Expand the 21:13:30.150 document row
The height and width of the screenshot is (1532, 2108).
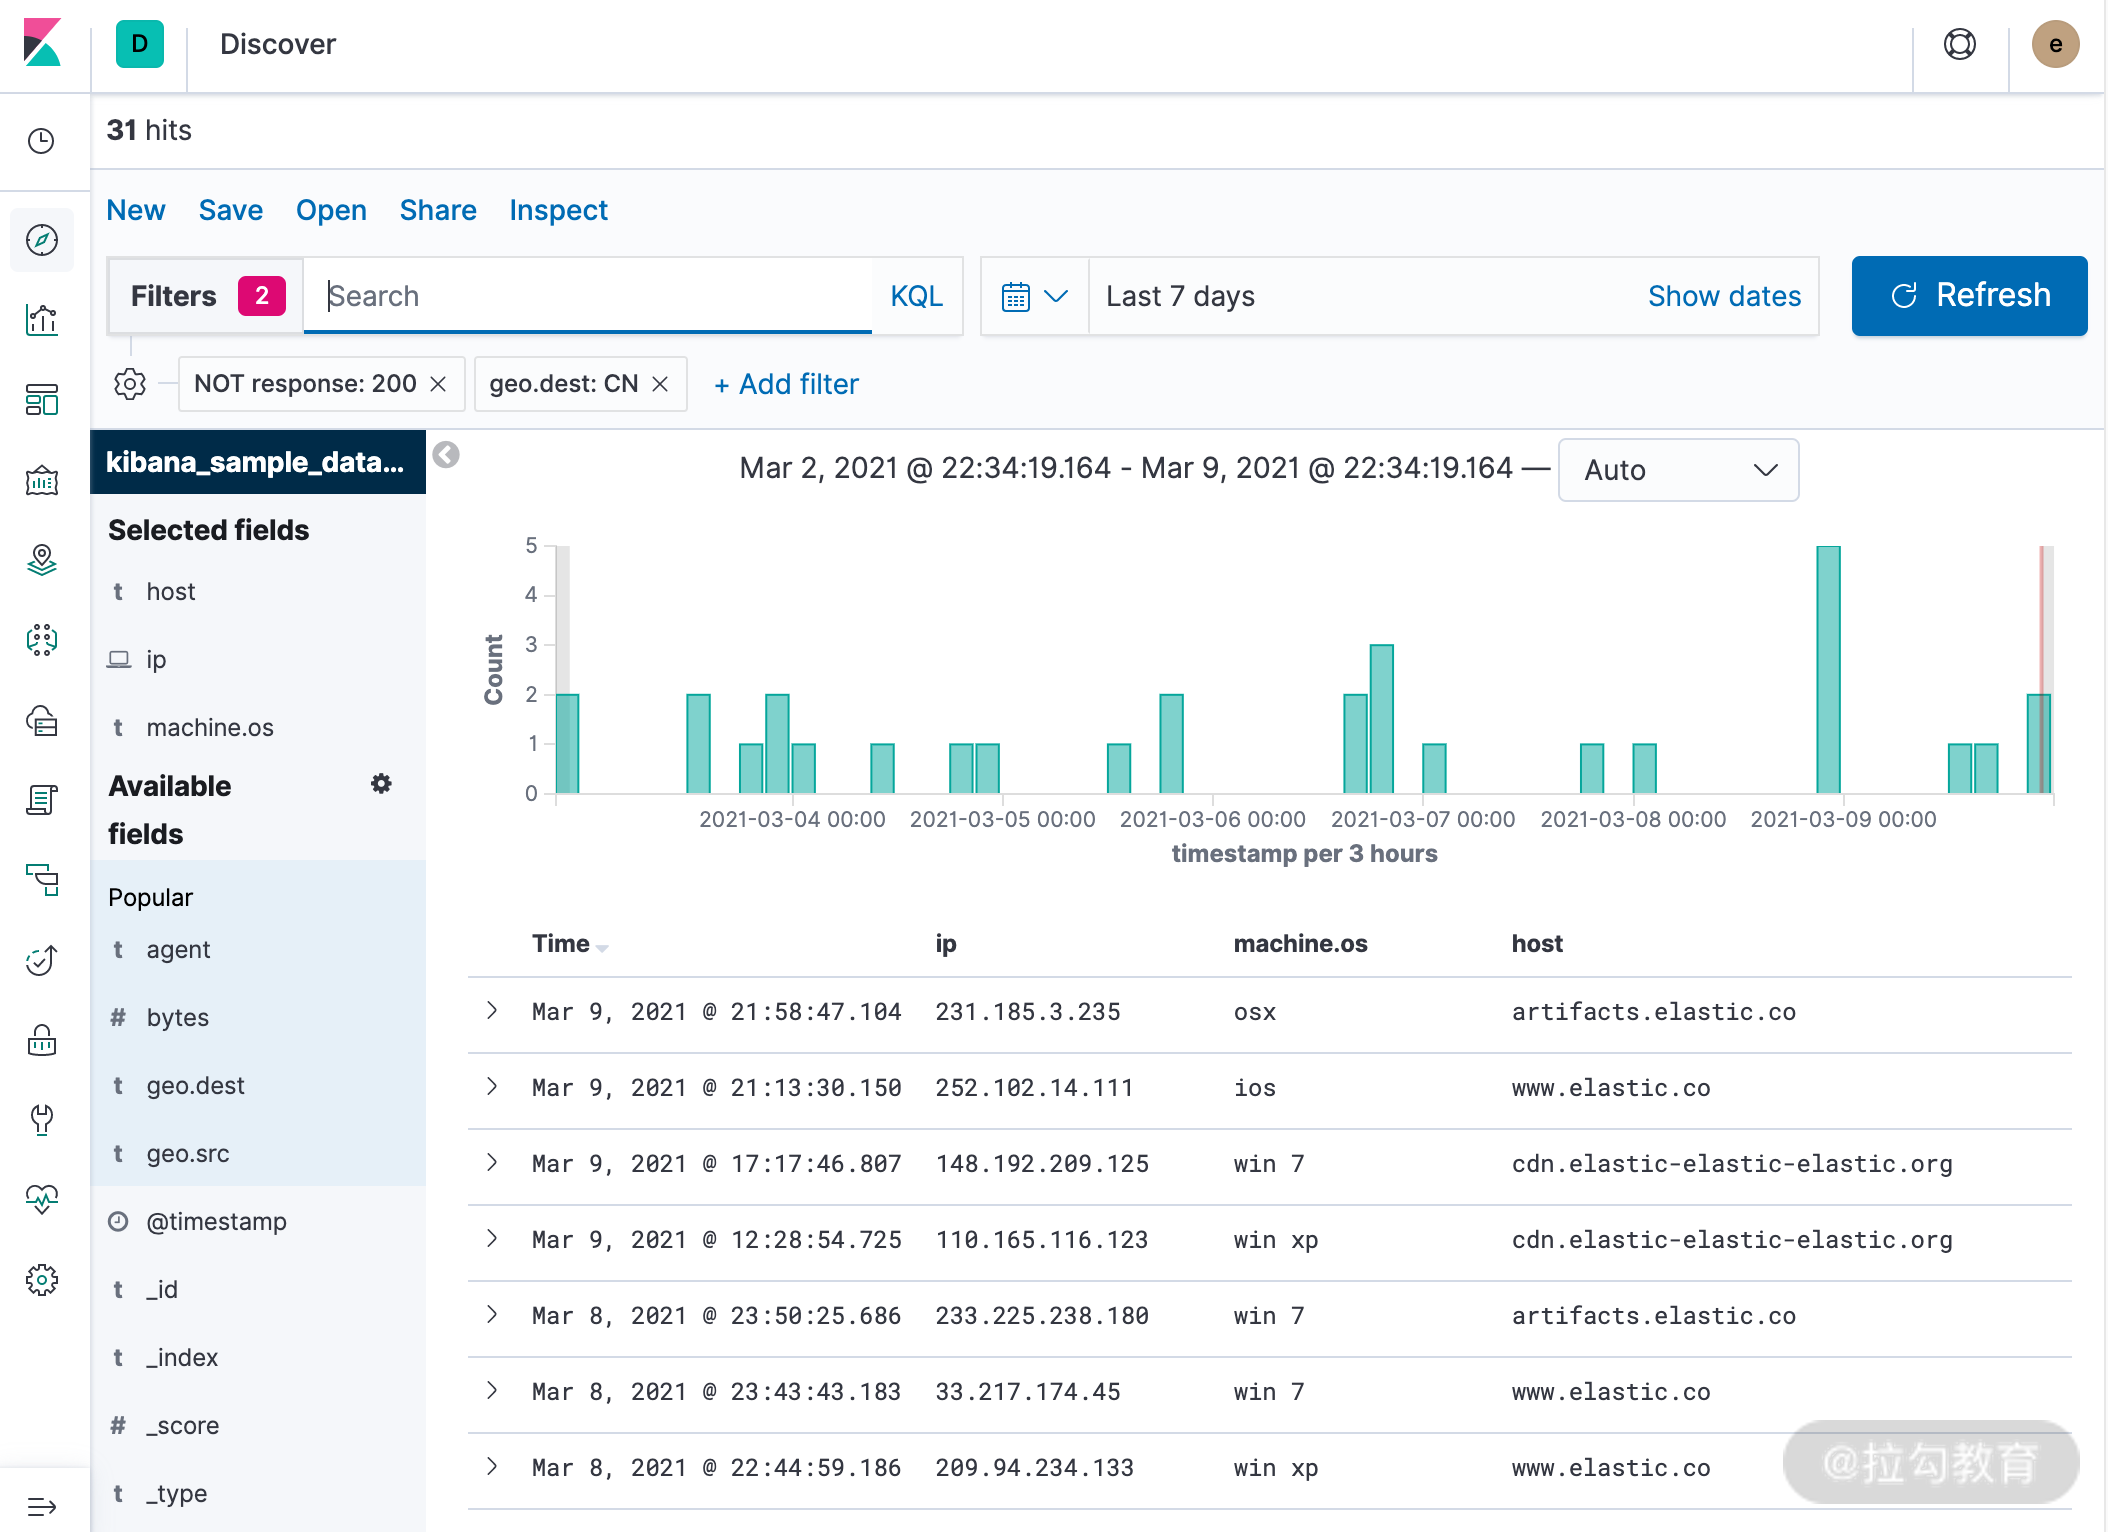[x=492, y=1087]
